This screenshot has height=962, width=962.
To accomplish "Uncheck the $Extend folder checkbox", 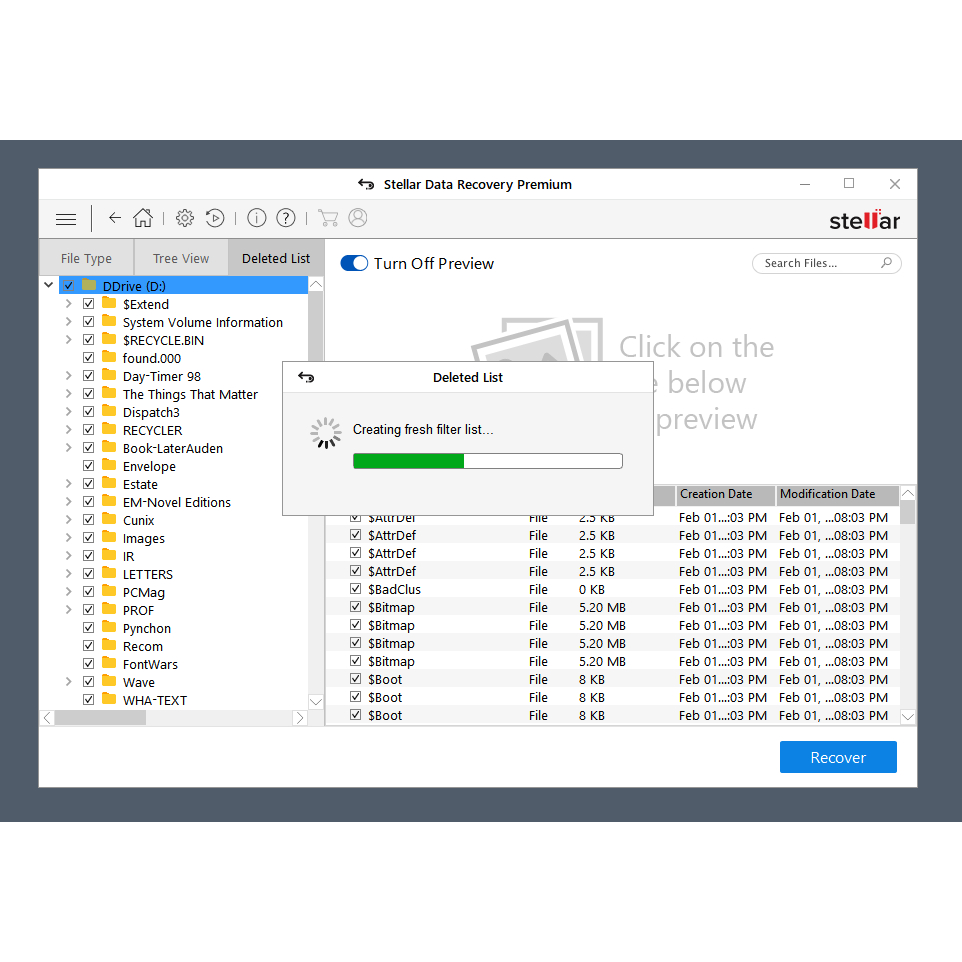I will point(89,304).
